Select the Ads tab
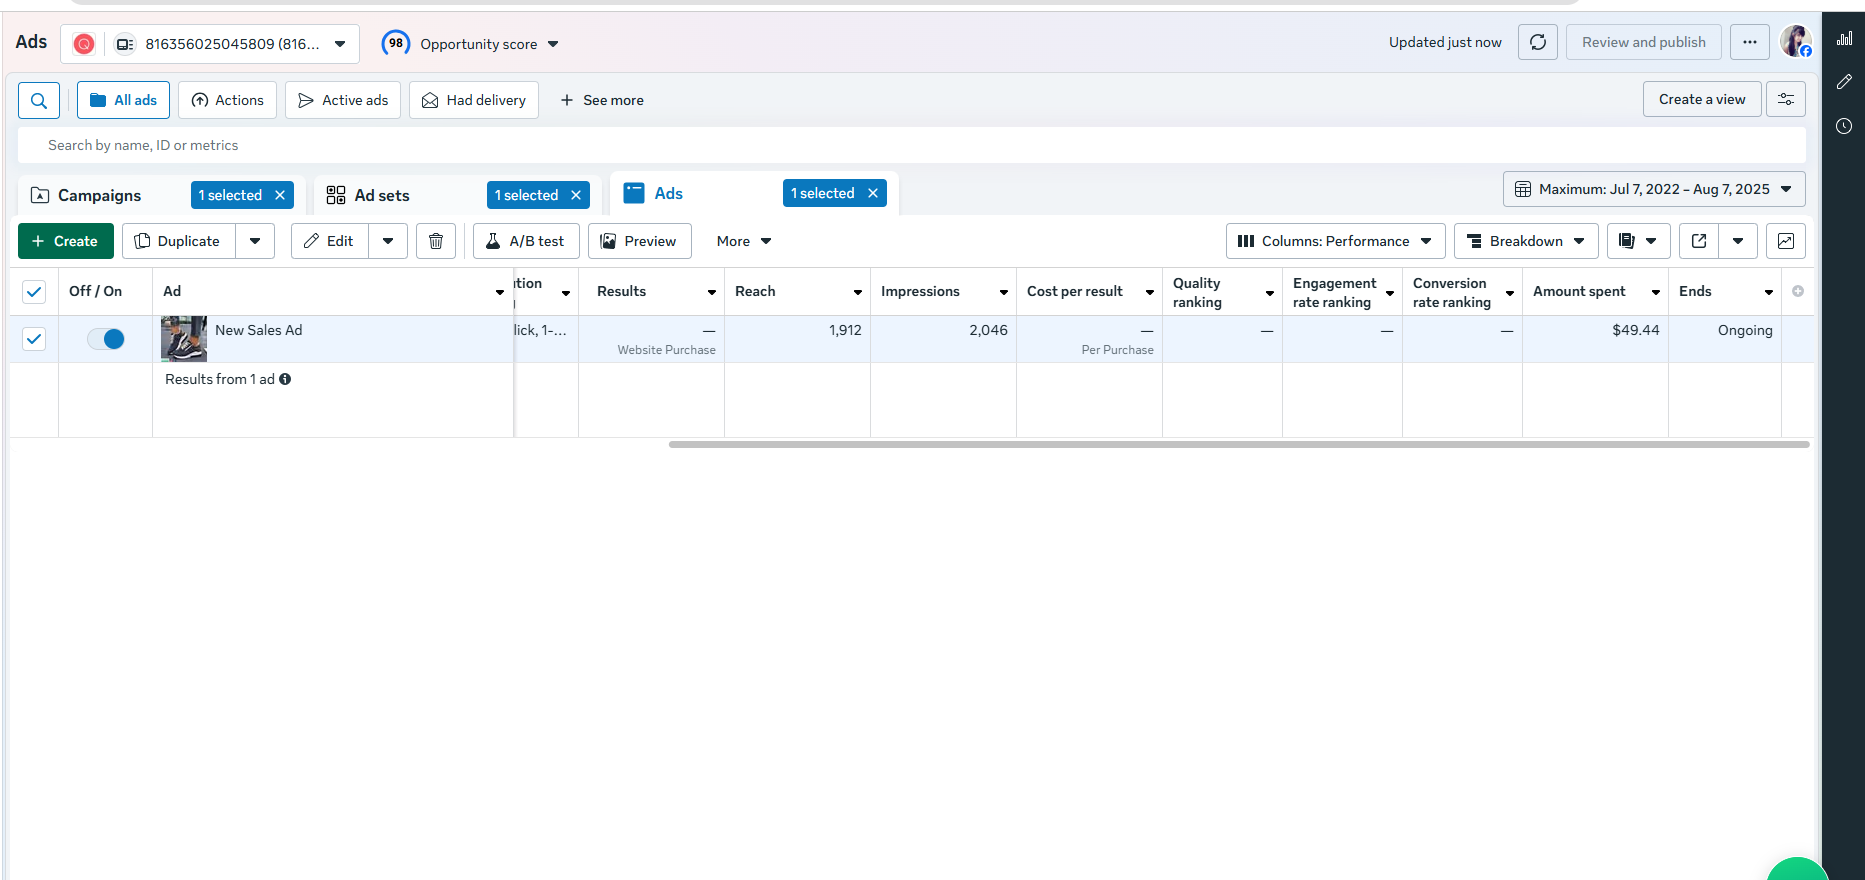The height and width of the screenshot is (880, 1865). click(668, 193)
